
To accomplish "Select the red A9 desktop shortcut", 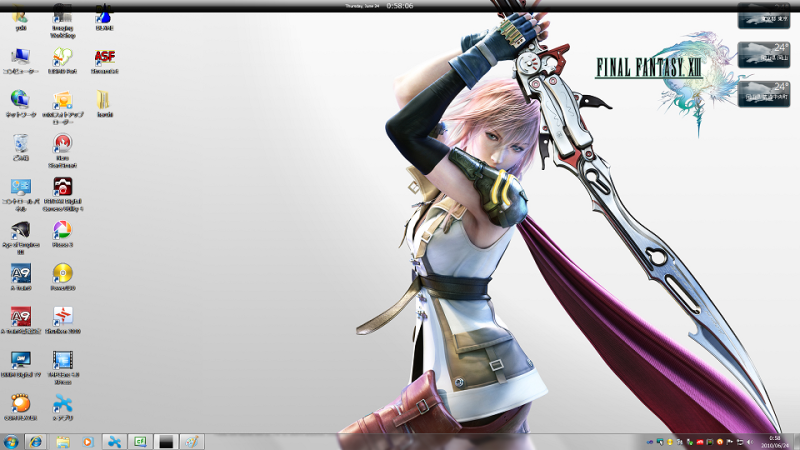I will [20, 316].
